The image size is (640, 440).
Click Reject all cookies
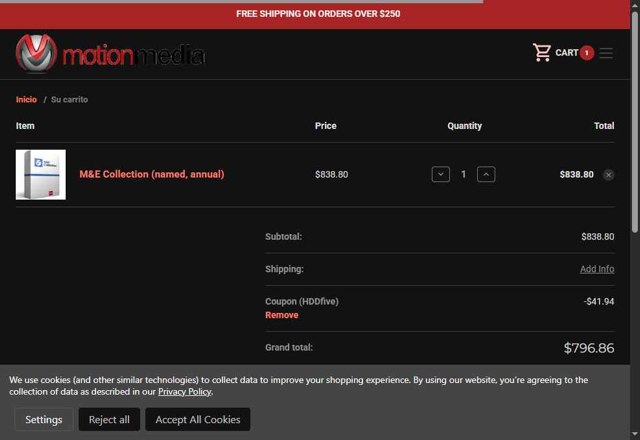click(x=109, y=420)
